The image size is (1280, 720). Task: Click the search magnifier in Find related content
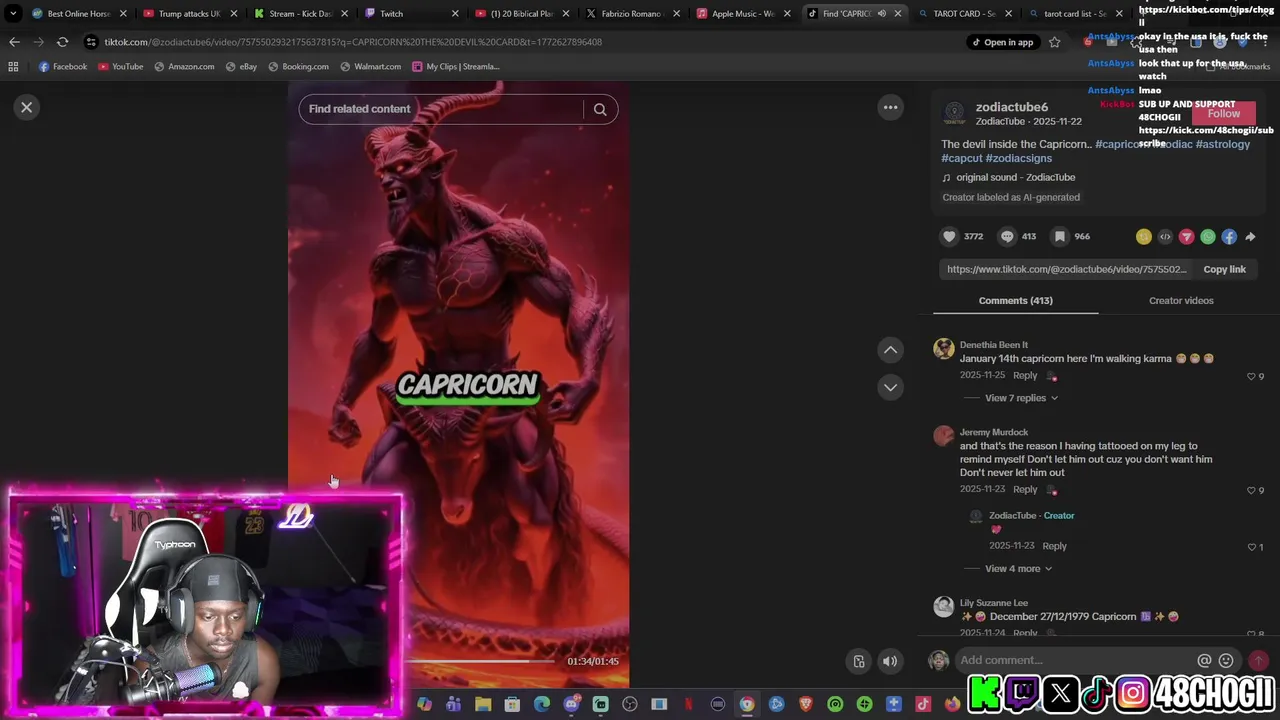600,109
